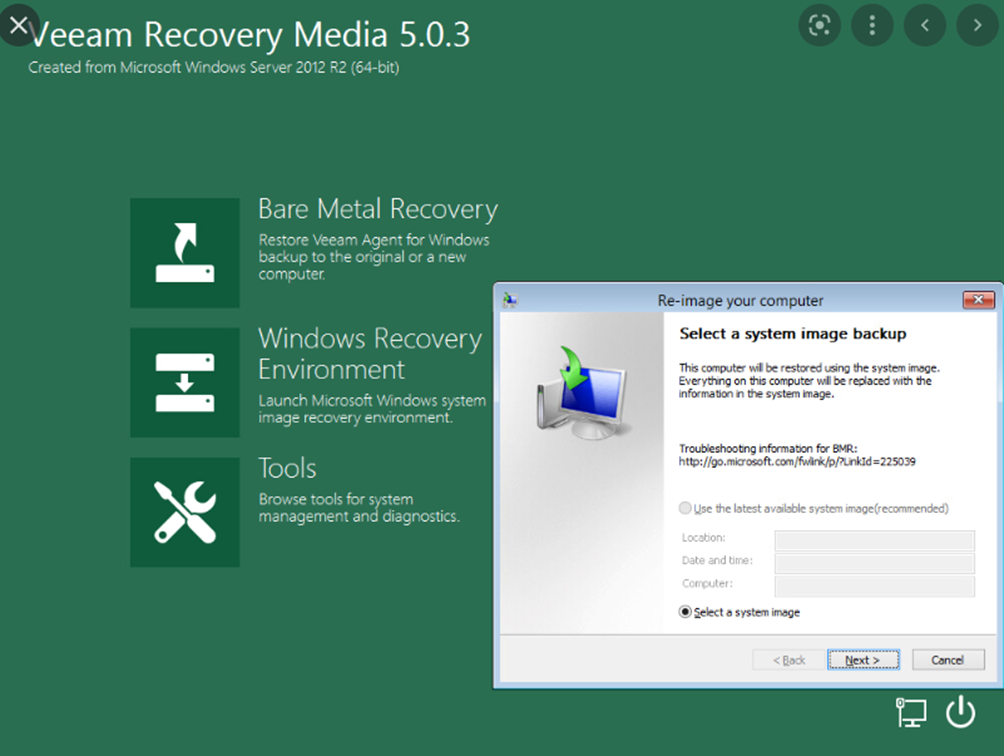Go to next image arrow
This screenshot has height=756, width=1004.
coord(977,25)
